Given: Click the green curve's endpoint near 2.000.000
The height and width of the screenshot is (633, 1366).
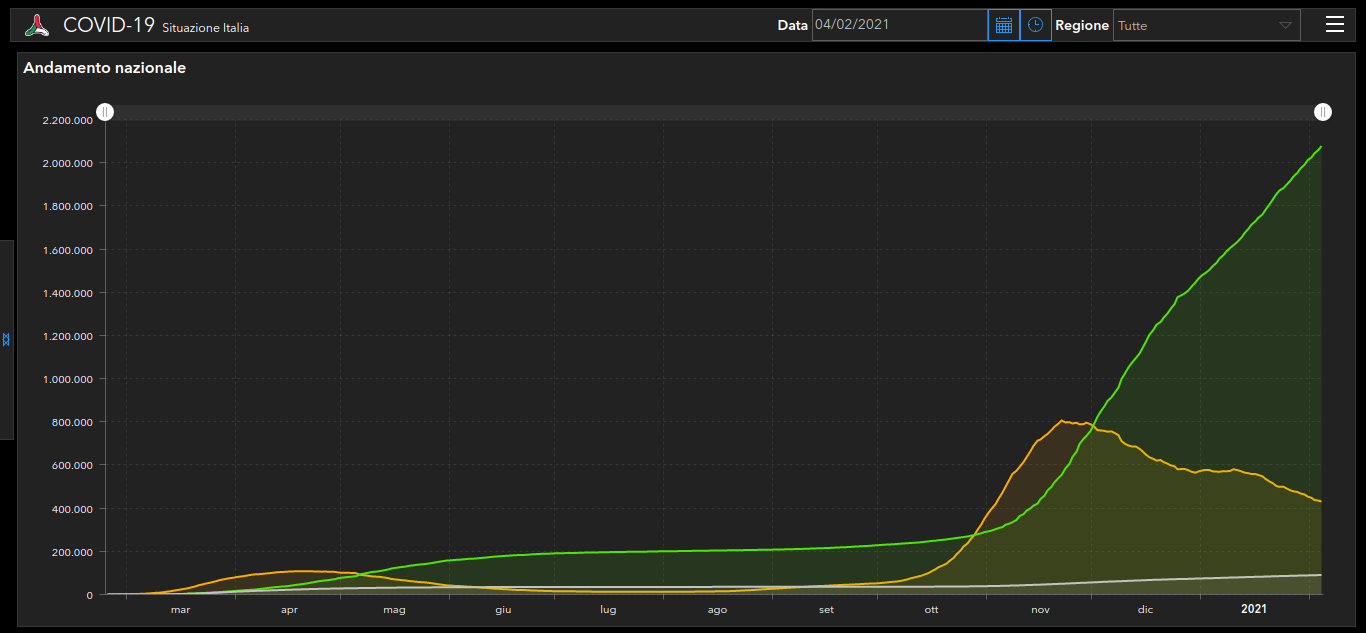Looking at the screenshot, I should [1321, 147].
